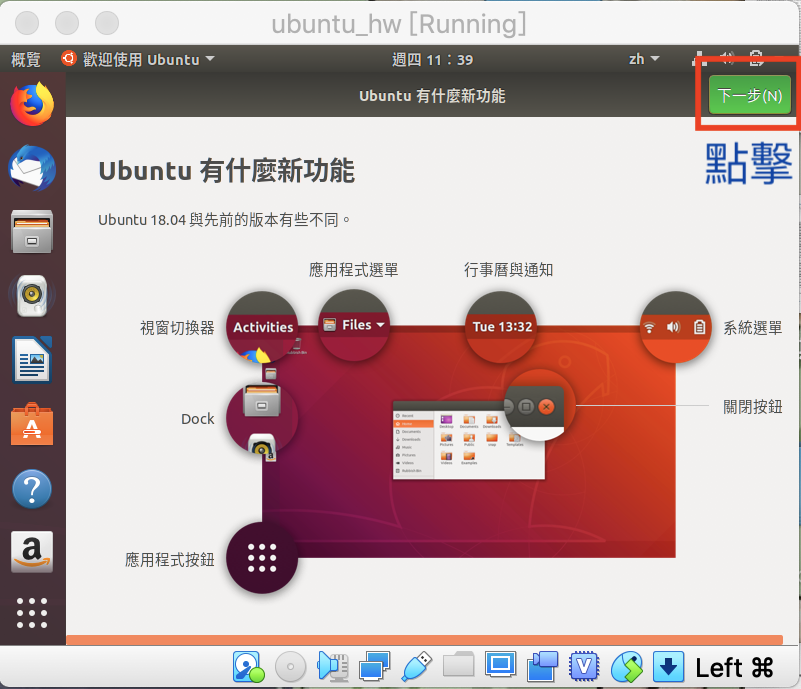This screenshot has height=689, width=801.
Task: Click the VirtualBox optical disc status icon
Action: pyautogui.click(x=291, y=667)
